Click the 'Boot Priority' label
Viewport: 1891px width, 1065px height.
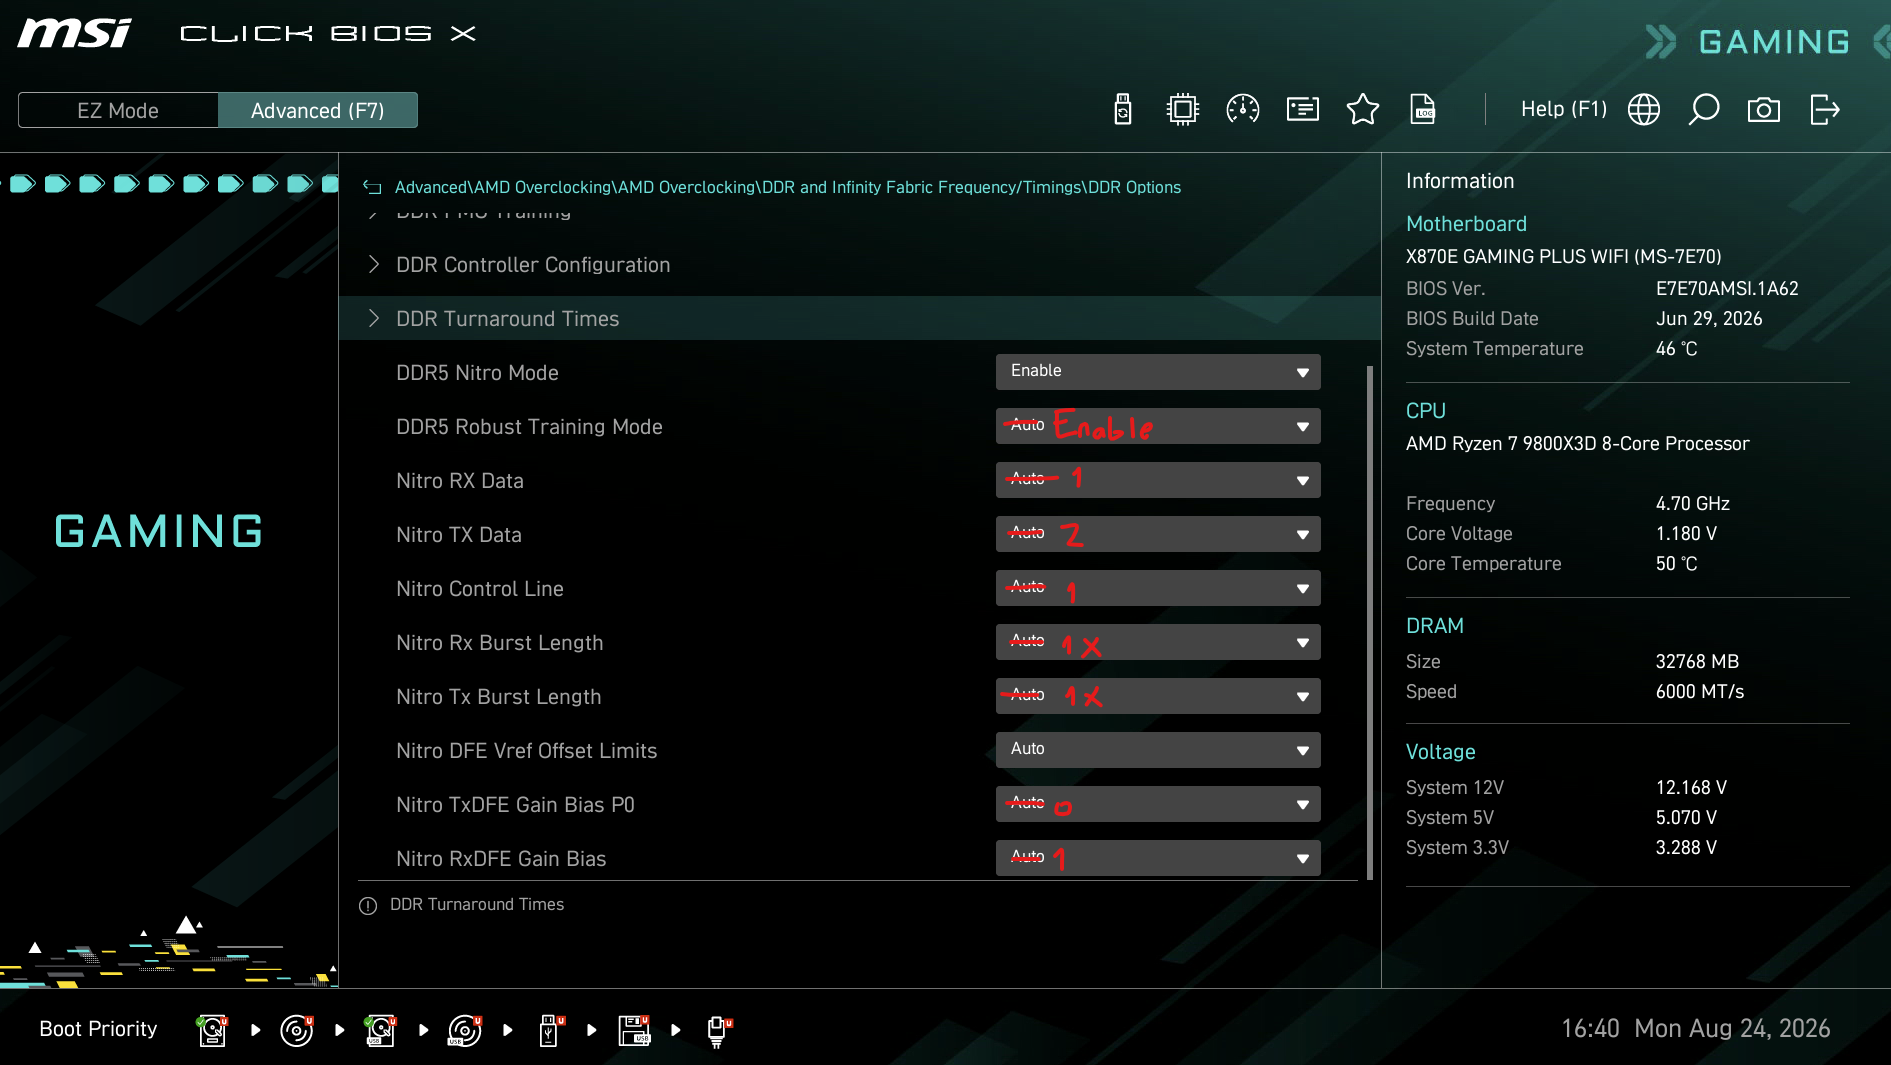[x=98, y=1029]
